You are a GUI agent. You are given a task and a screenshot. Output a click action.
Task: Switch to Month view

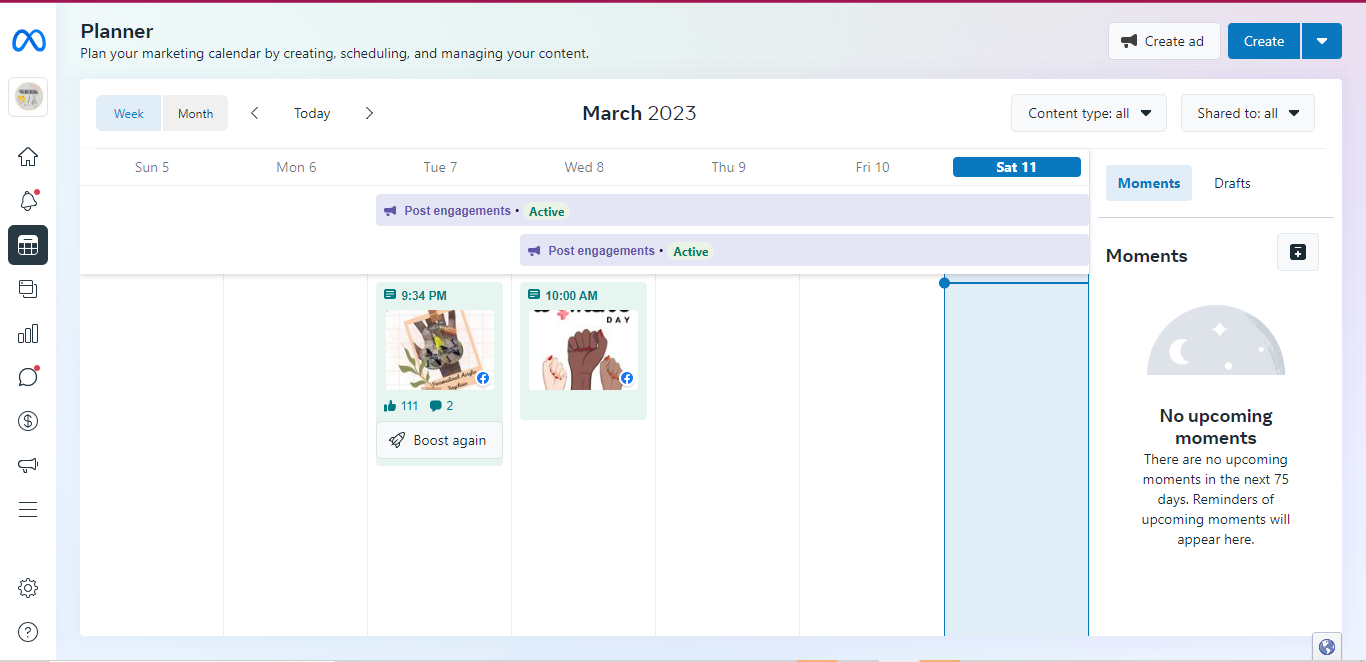click(195, 113)
